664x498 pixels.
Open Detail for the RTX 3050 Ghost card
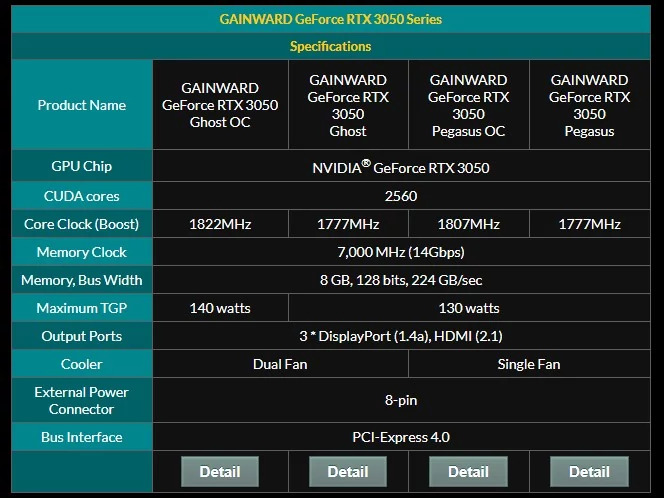click(x=348, y=471)
